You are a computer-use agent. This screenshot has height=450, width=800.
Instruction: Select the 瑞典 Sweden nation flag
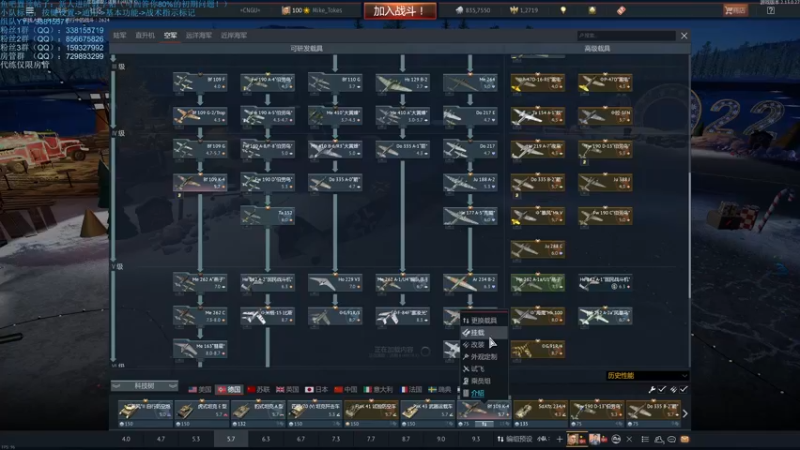pos(440,389)
